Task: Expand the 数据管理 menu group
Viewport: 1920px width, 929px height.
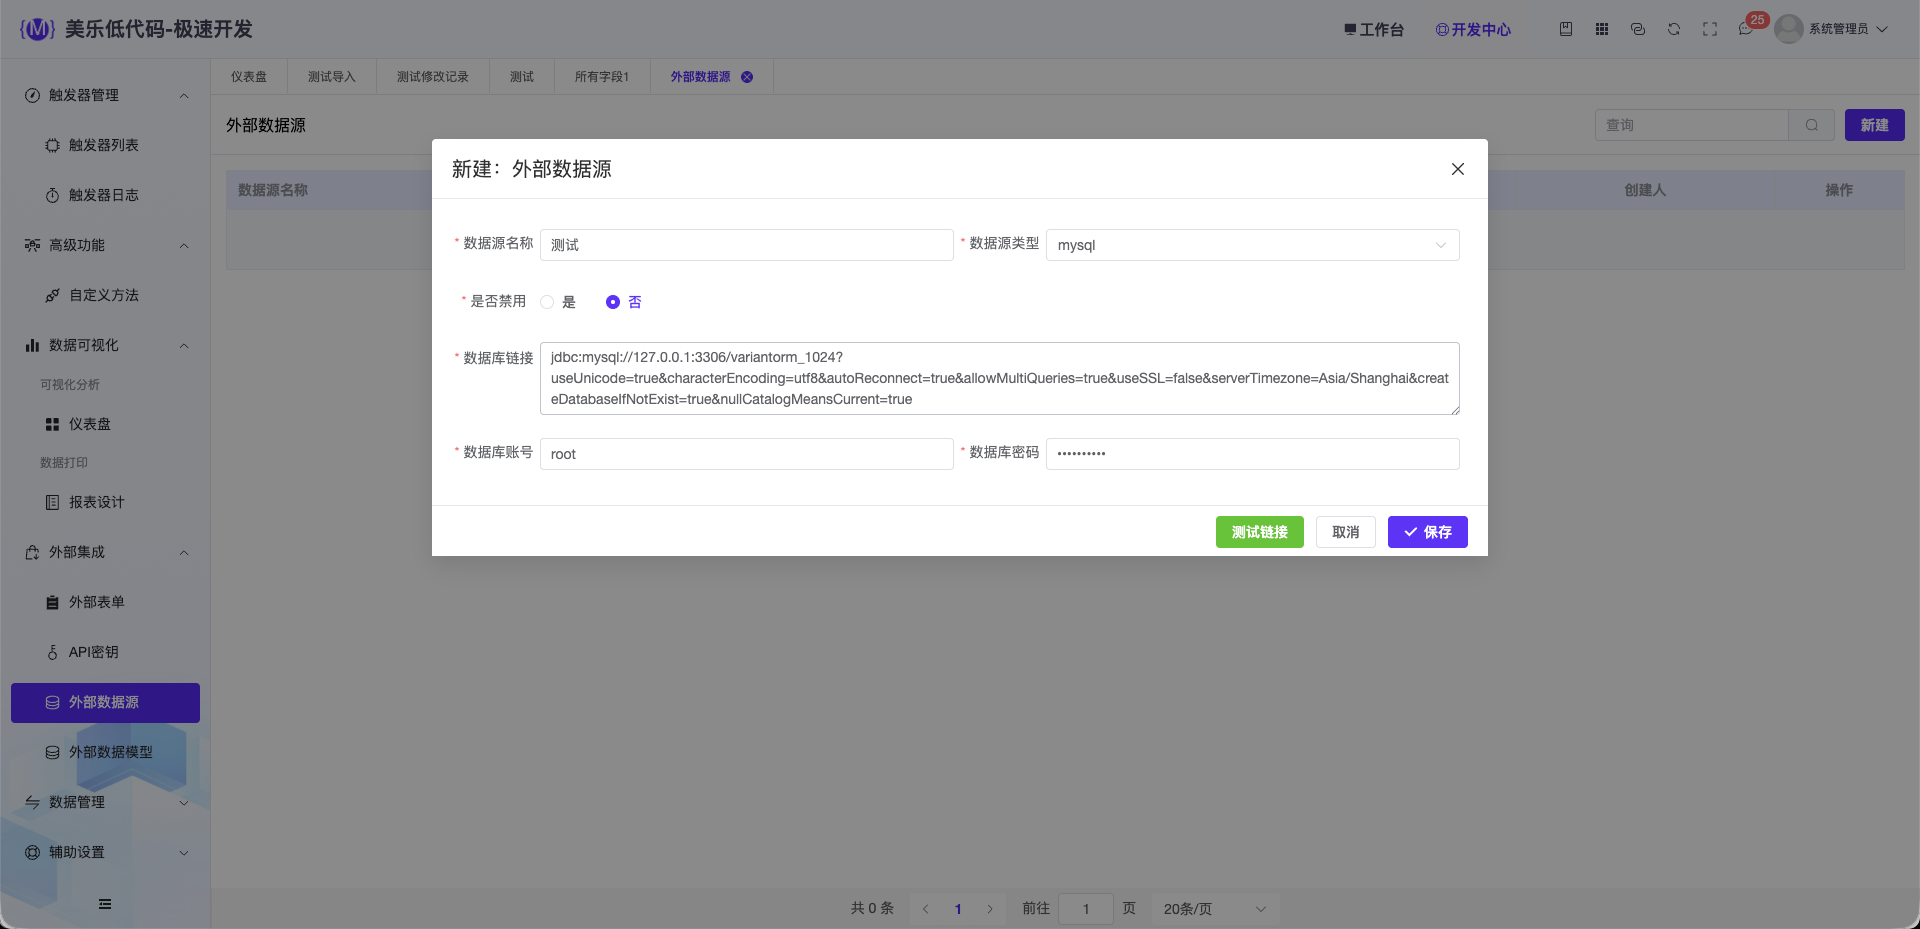Action: click(x=105, y=802)
